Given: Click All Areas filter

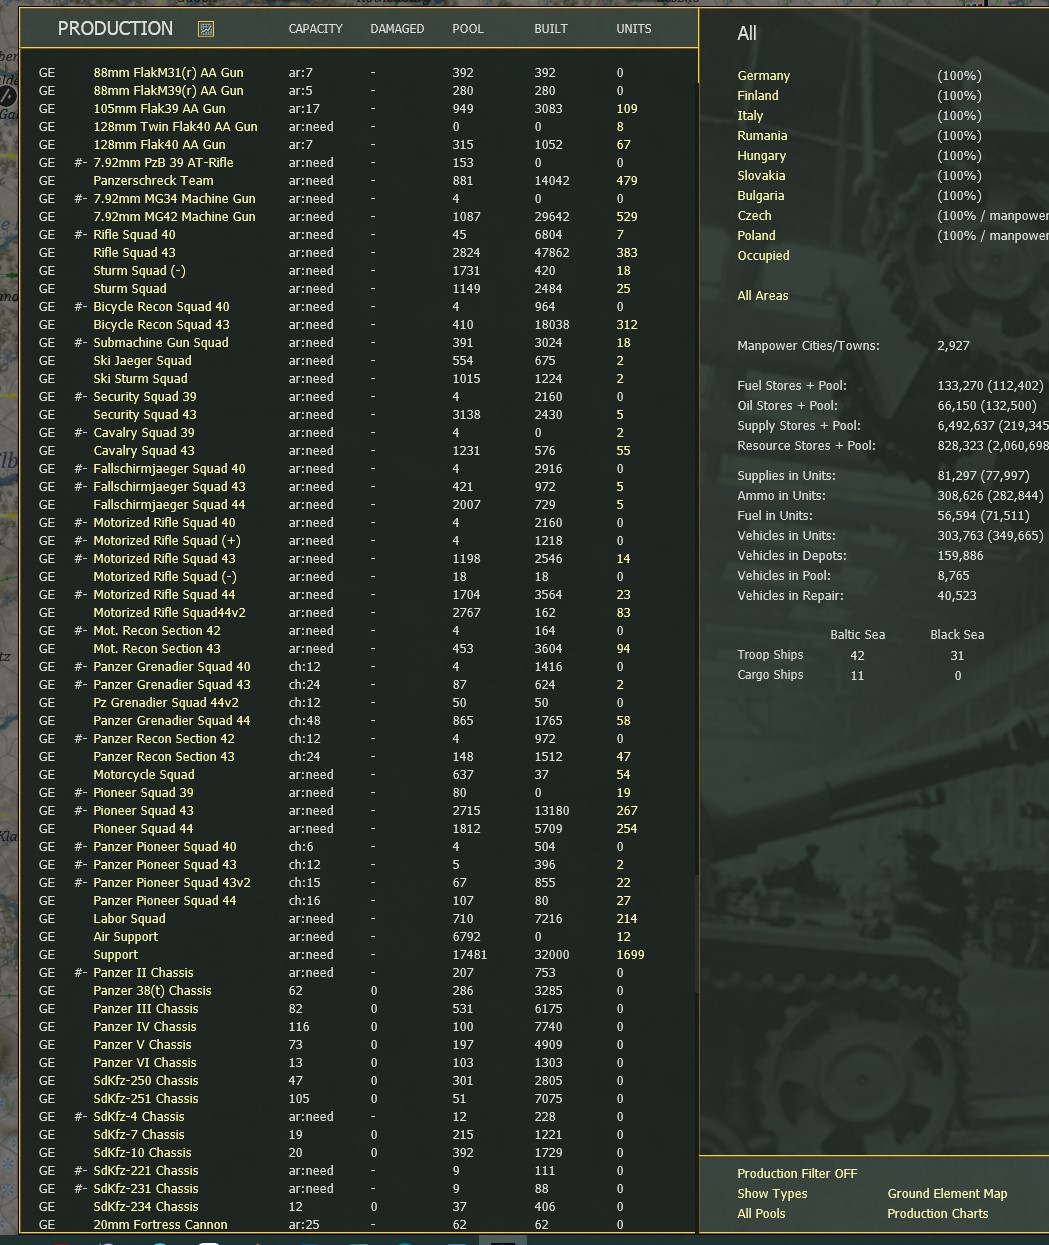Looking at the screenshot, I should tap(763, 296).
